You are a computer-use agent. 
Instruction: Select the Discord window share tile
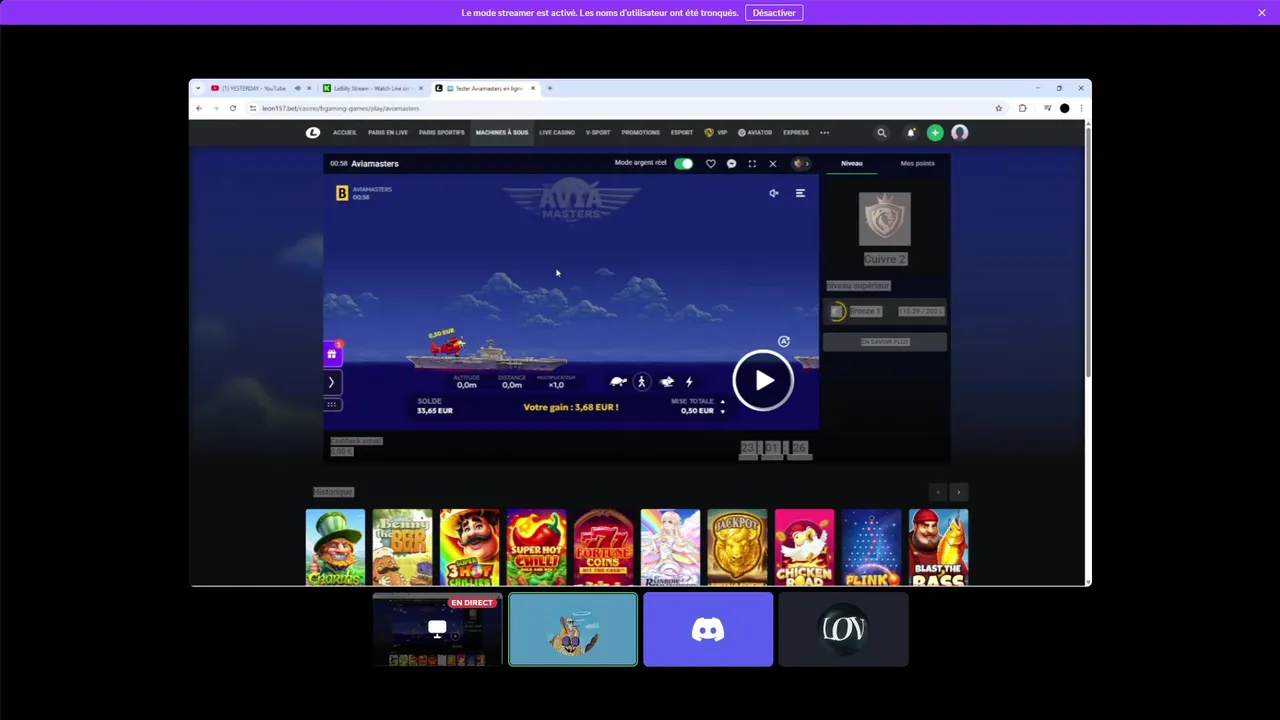pos(708,629)
